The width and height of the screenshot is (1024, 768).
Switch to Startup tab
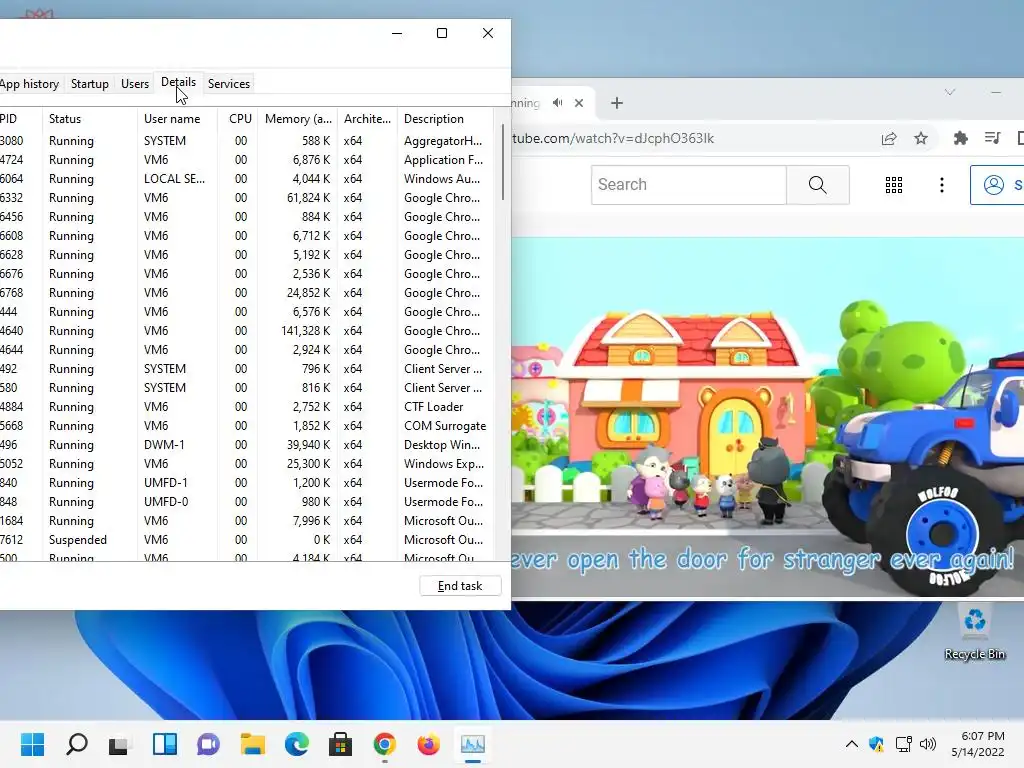click(x=89, y=84)
